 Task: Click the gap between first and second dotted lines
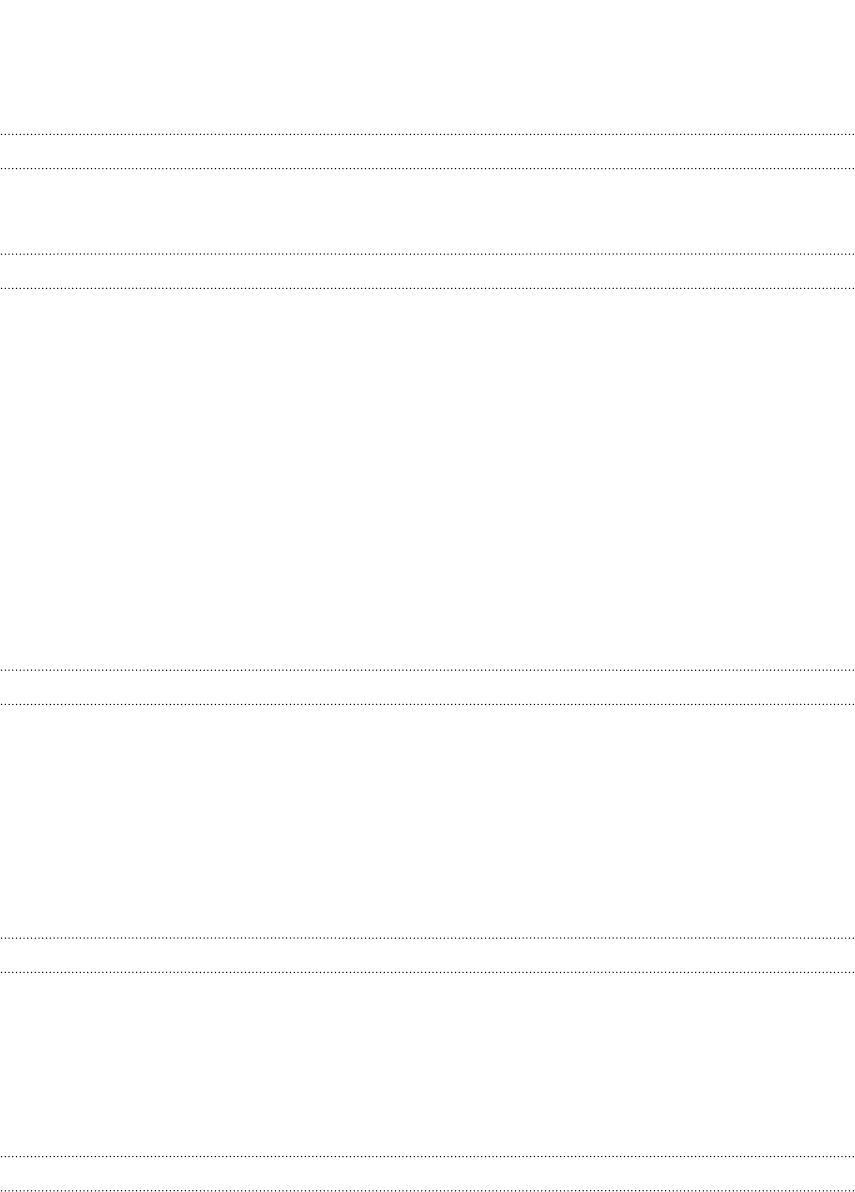point(427,152)
